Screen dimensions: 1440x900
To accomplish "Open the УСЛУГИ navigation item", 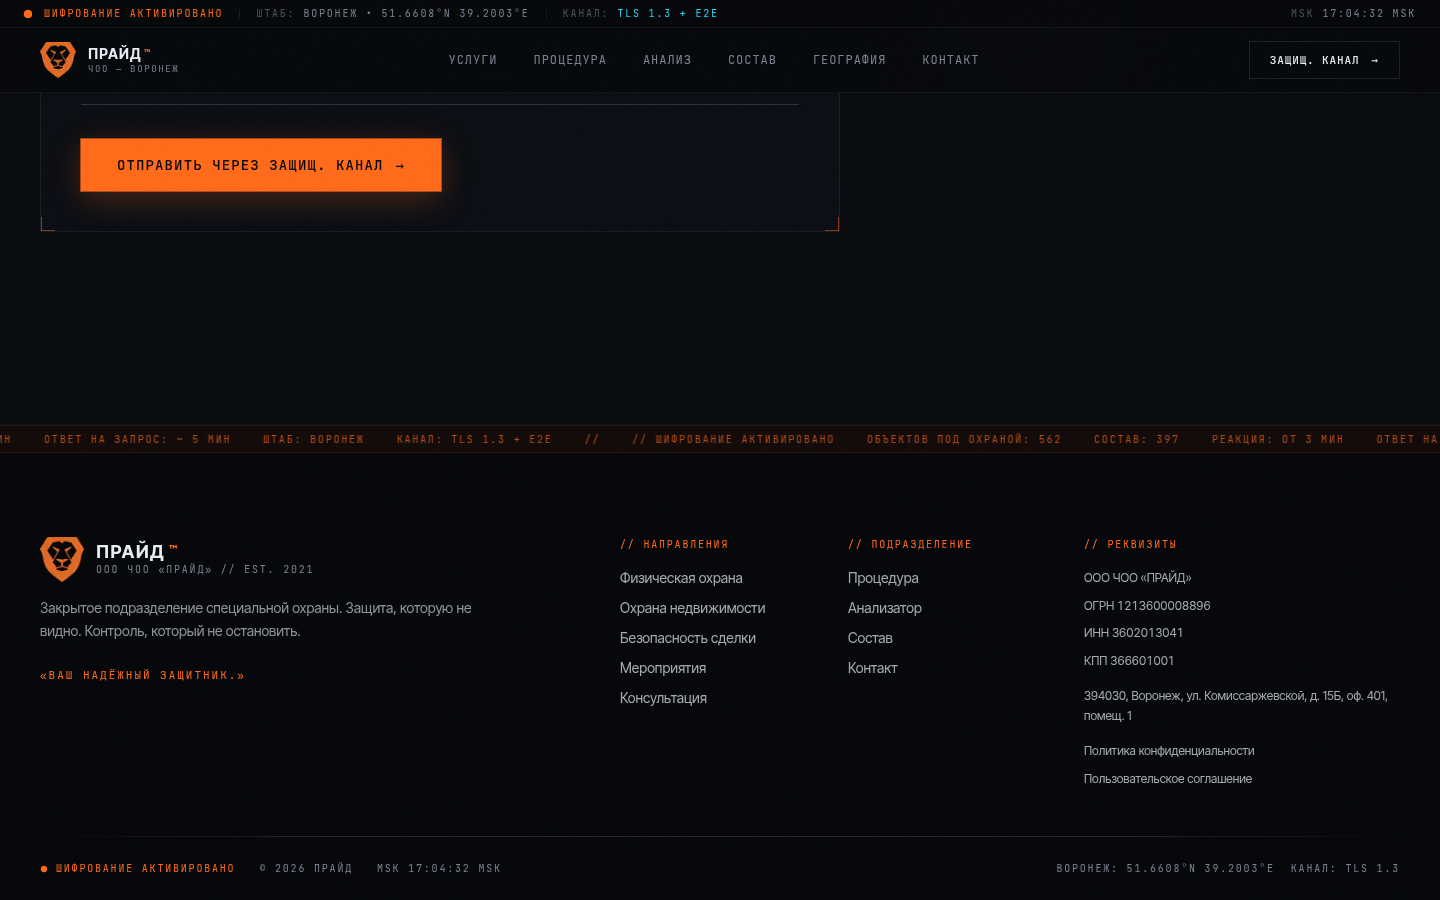I will 473,60.
